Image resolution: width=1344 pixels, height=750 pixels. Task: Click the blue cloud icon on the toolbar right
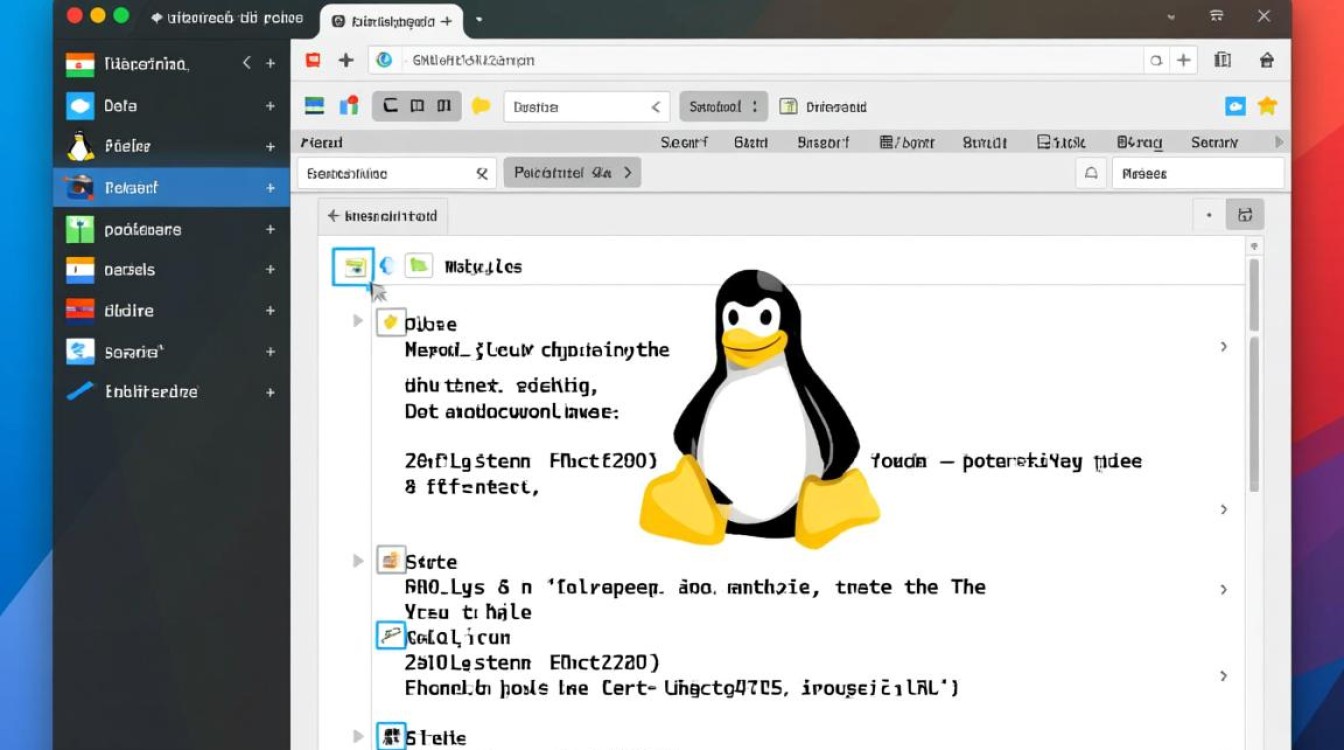point(1236,106)
